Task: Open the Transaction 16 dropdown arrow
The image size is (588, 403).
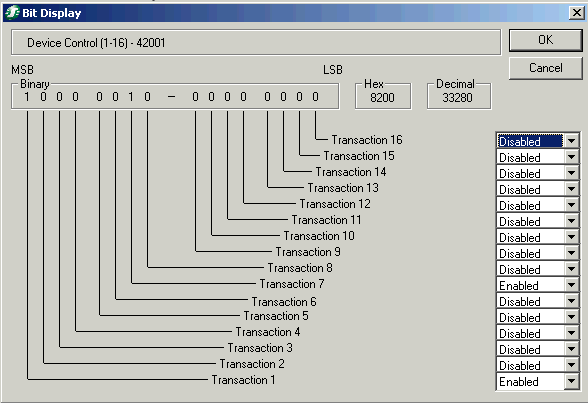Action: [x=572, y=141]
